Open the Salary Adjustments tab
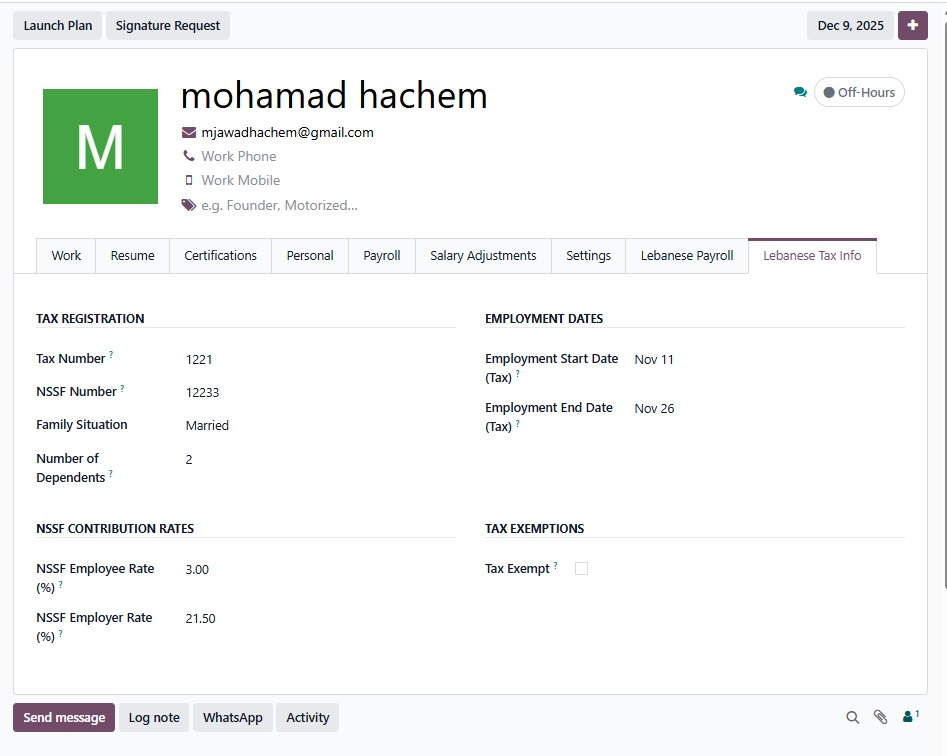The width and height of the screenshot is (947, 756). (483, 256)
